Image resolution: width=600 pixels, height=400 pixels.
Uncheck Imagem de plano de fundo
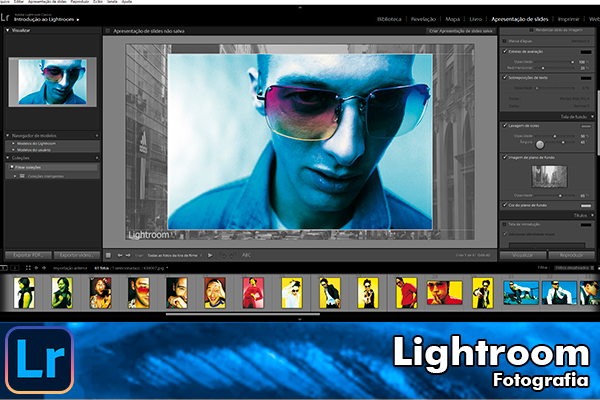[505, 157]
